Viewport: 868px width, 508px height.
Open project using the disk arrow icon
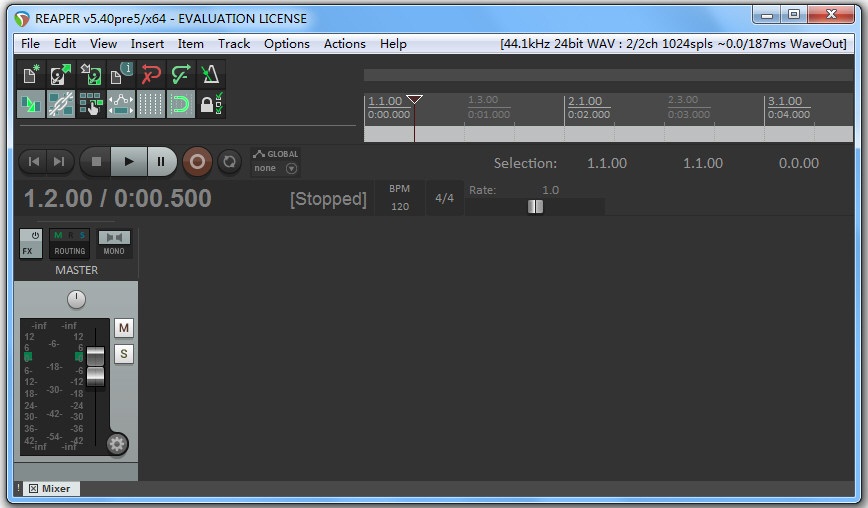[x=61, y=74]
